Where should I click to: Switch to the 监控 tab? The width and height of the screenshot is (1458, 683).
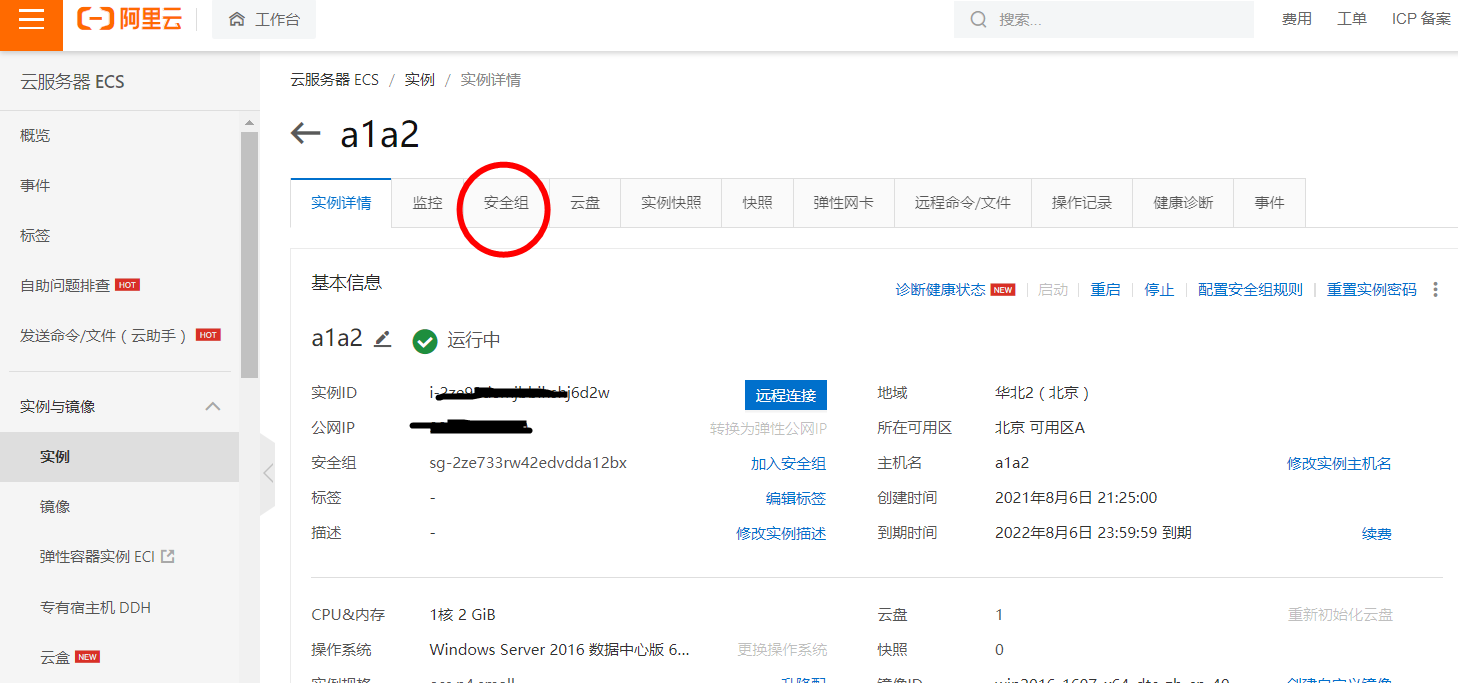(427, 203)
